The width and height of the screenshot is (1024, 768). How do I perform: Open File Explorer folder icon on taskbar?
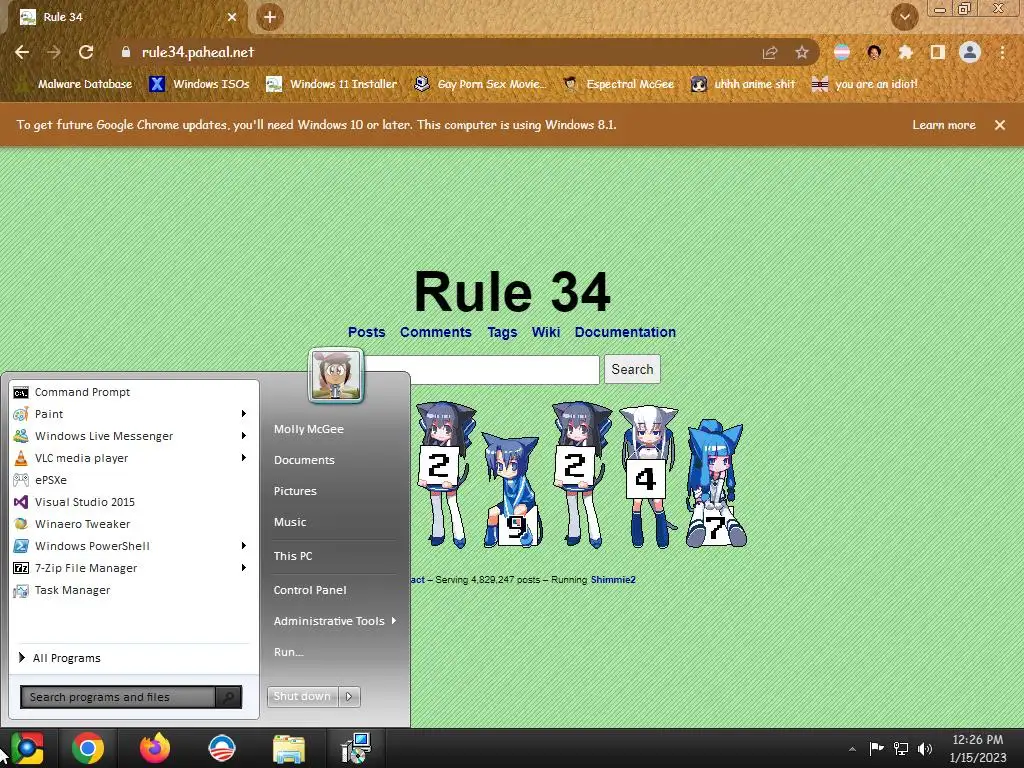point(289,748)
